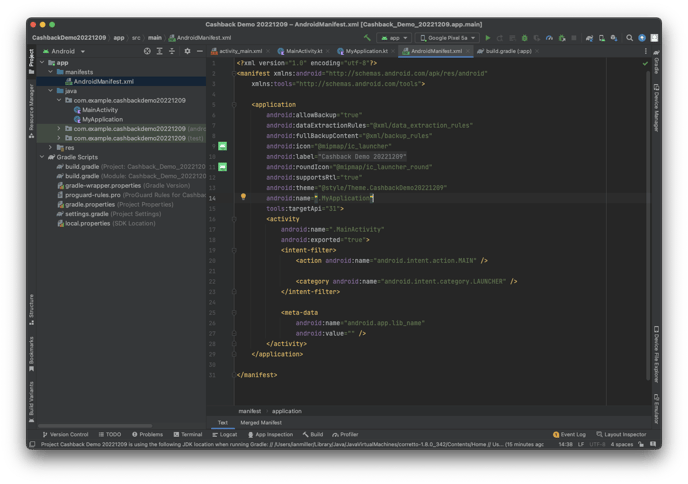Switch to the Merged Manifest tab

point(262,423)
